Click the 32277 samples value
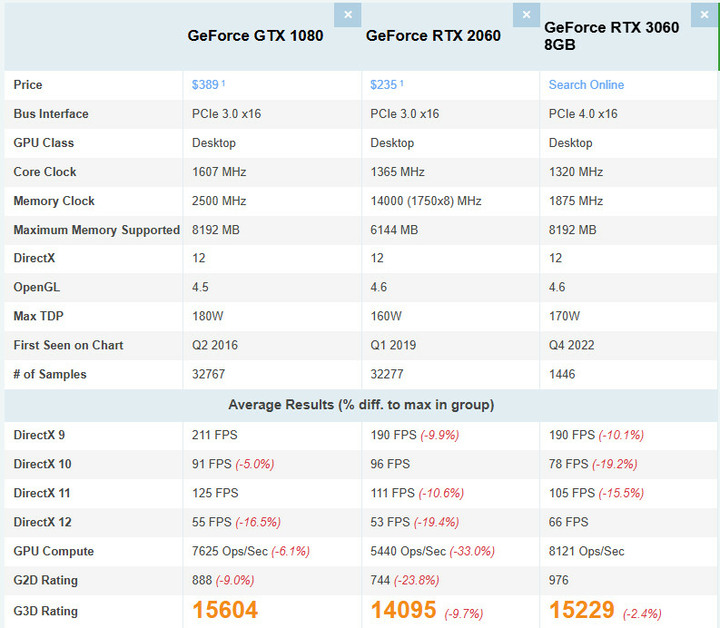Viewport: 720px width, 628px height. [387, 375]
